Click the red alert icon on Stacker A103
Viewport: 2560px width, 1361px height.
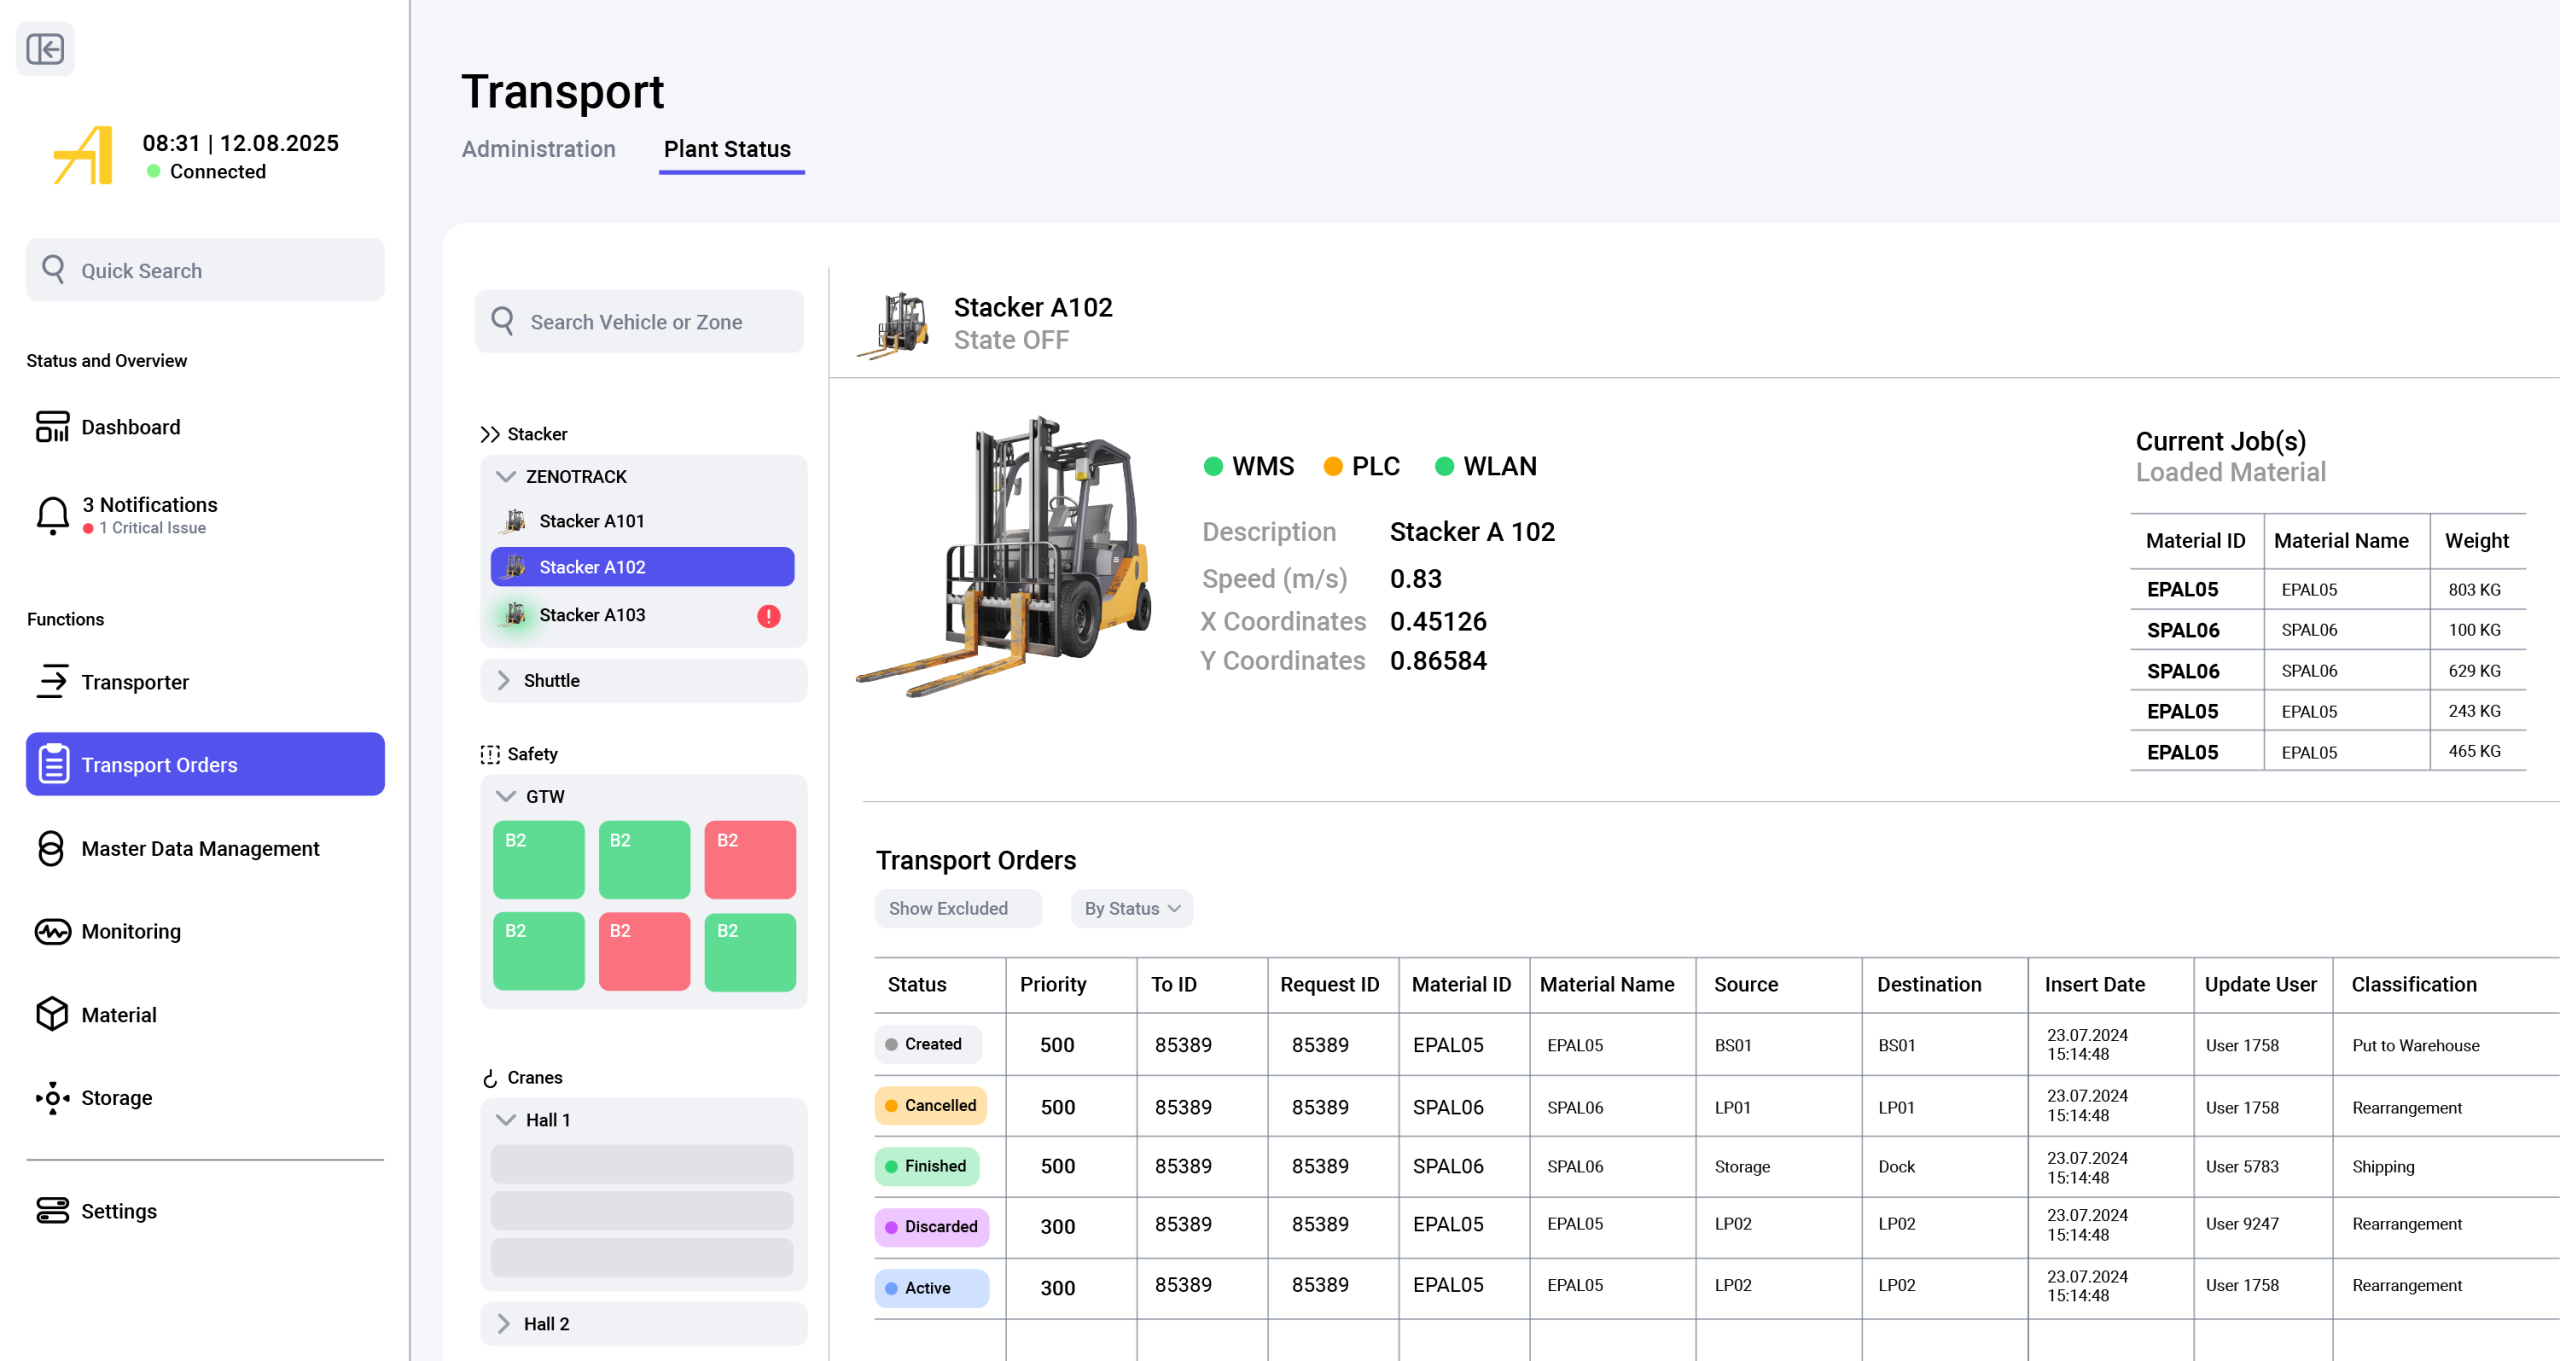tap(768, 616)
